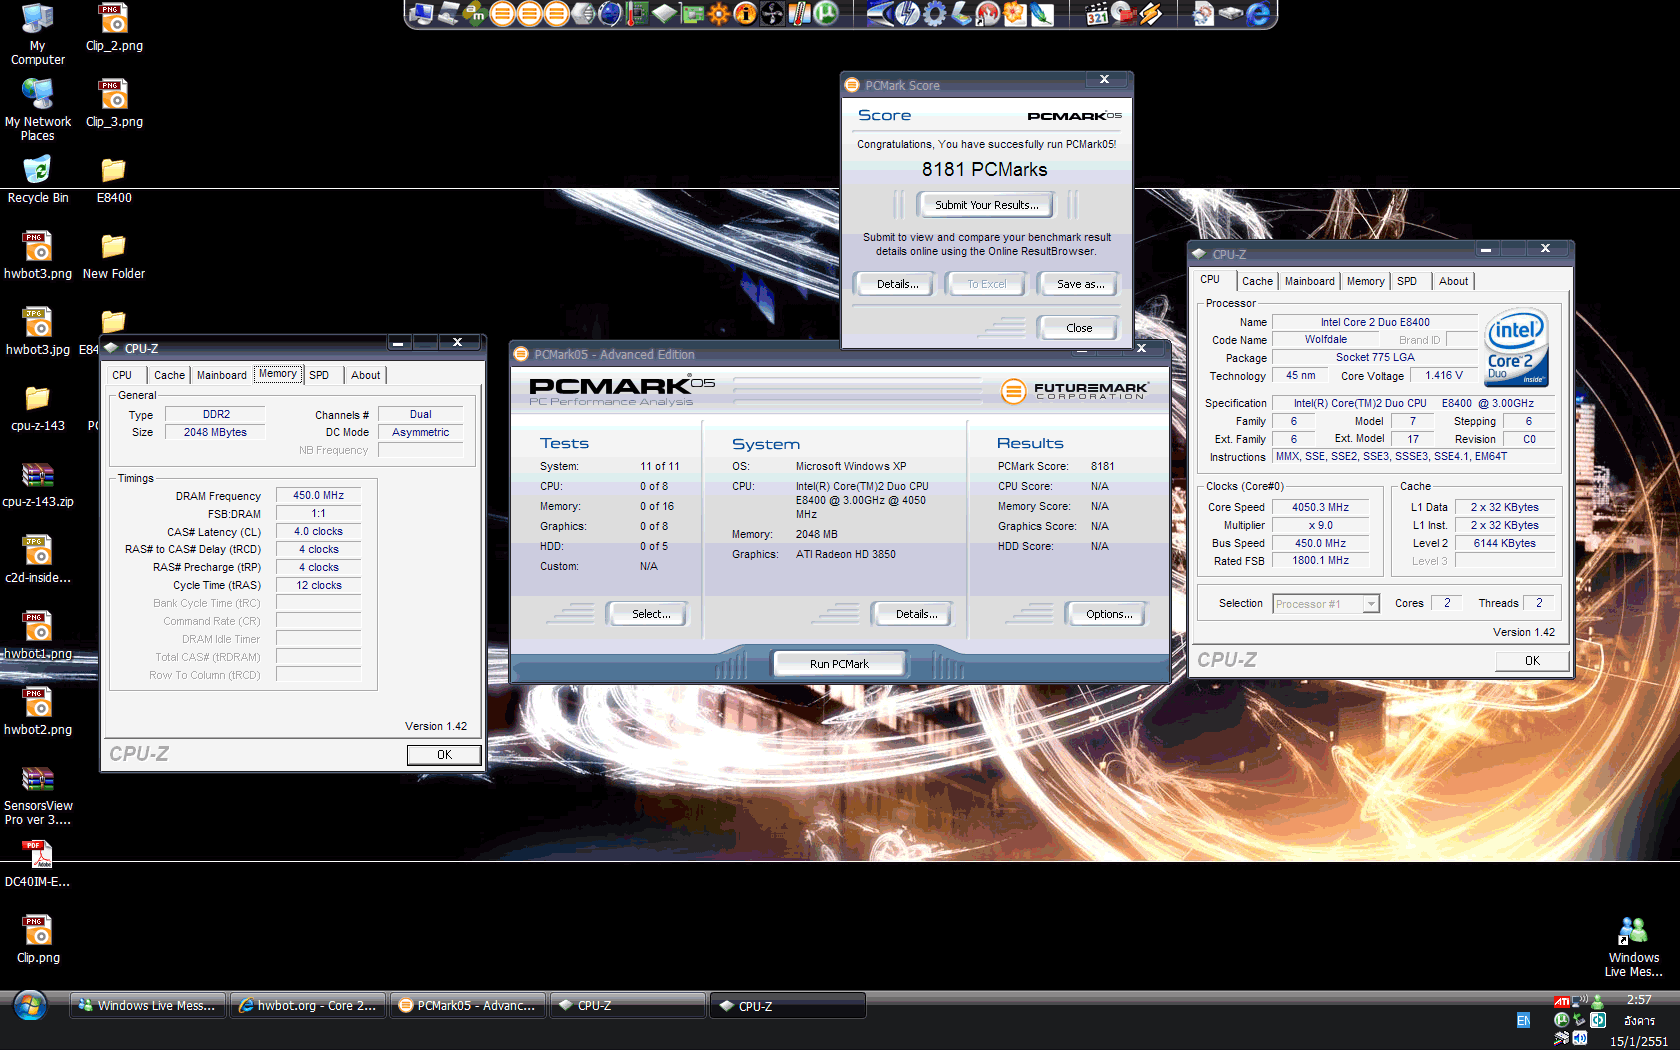Click the Windows Start orb
Screen dimensions: 1680x1050
click(30, 1005)
